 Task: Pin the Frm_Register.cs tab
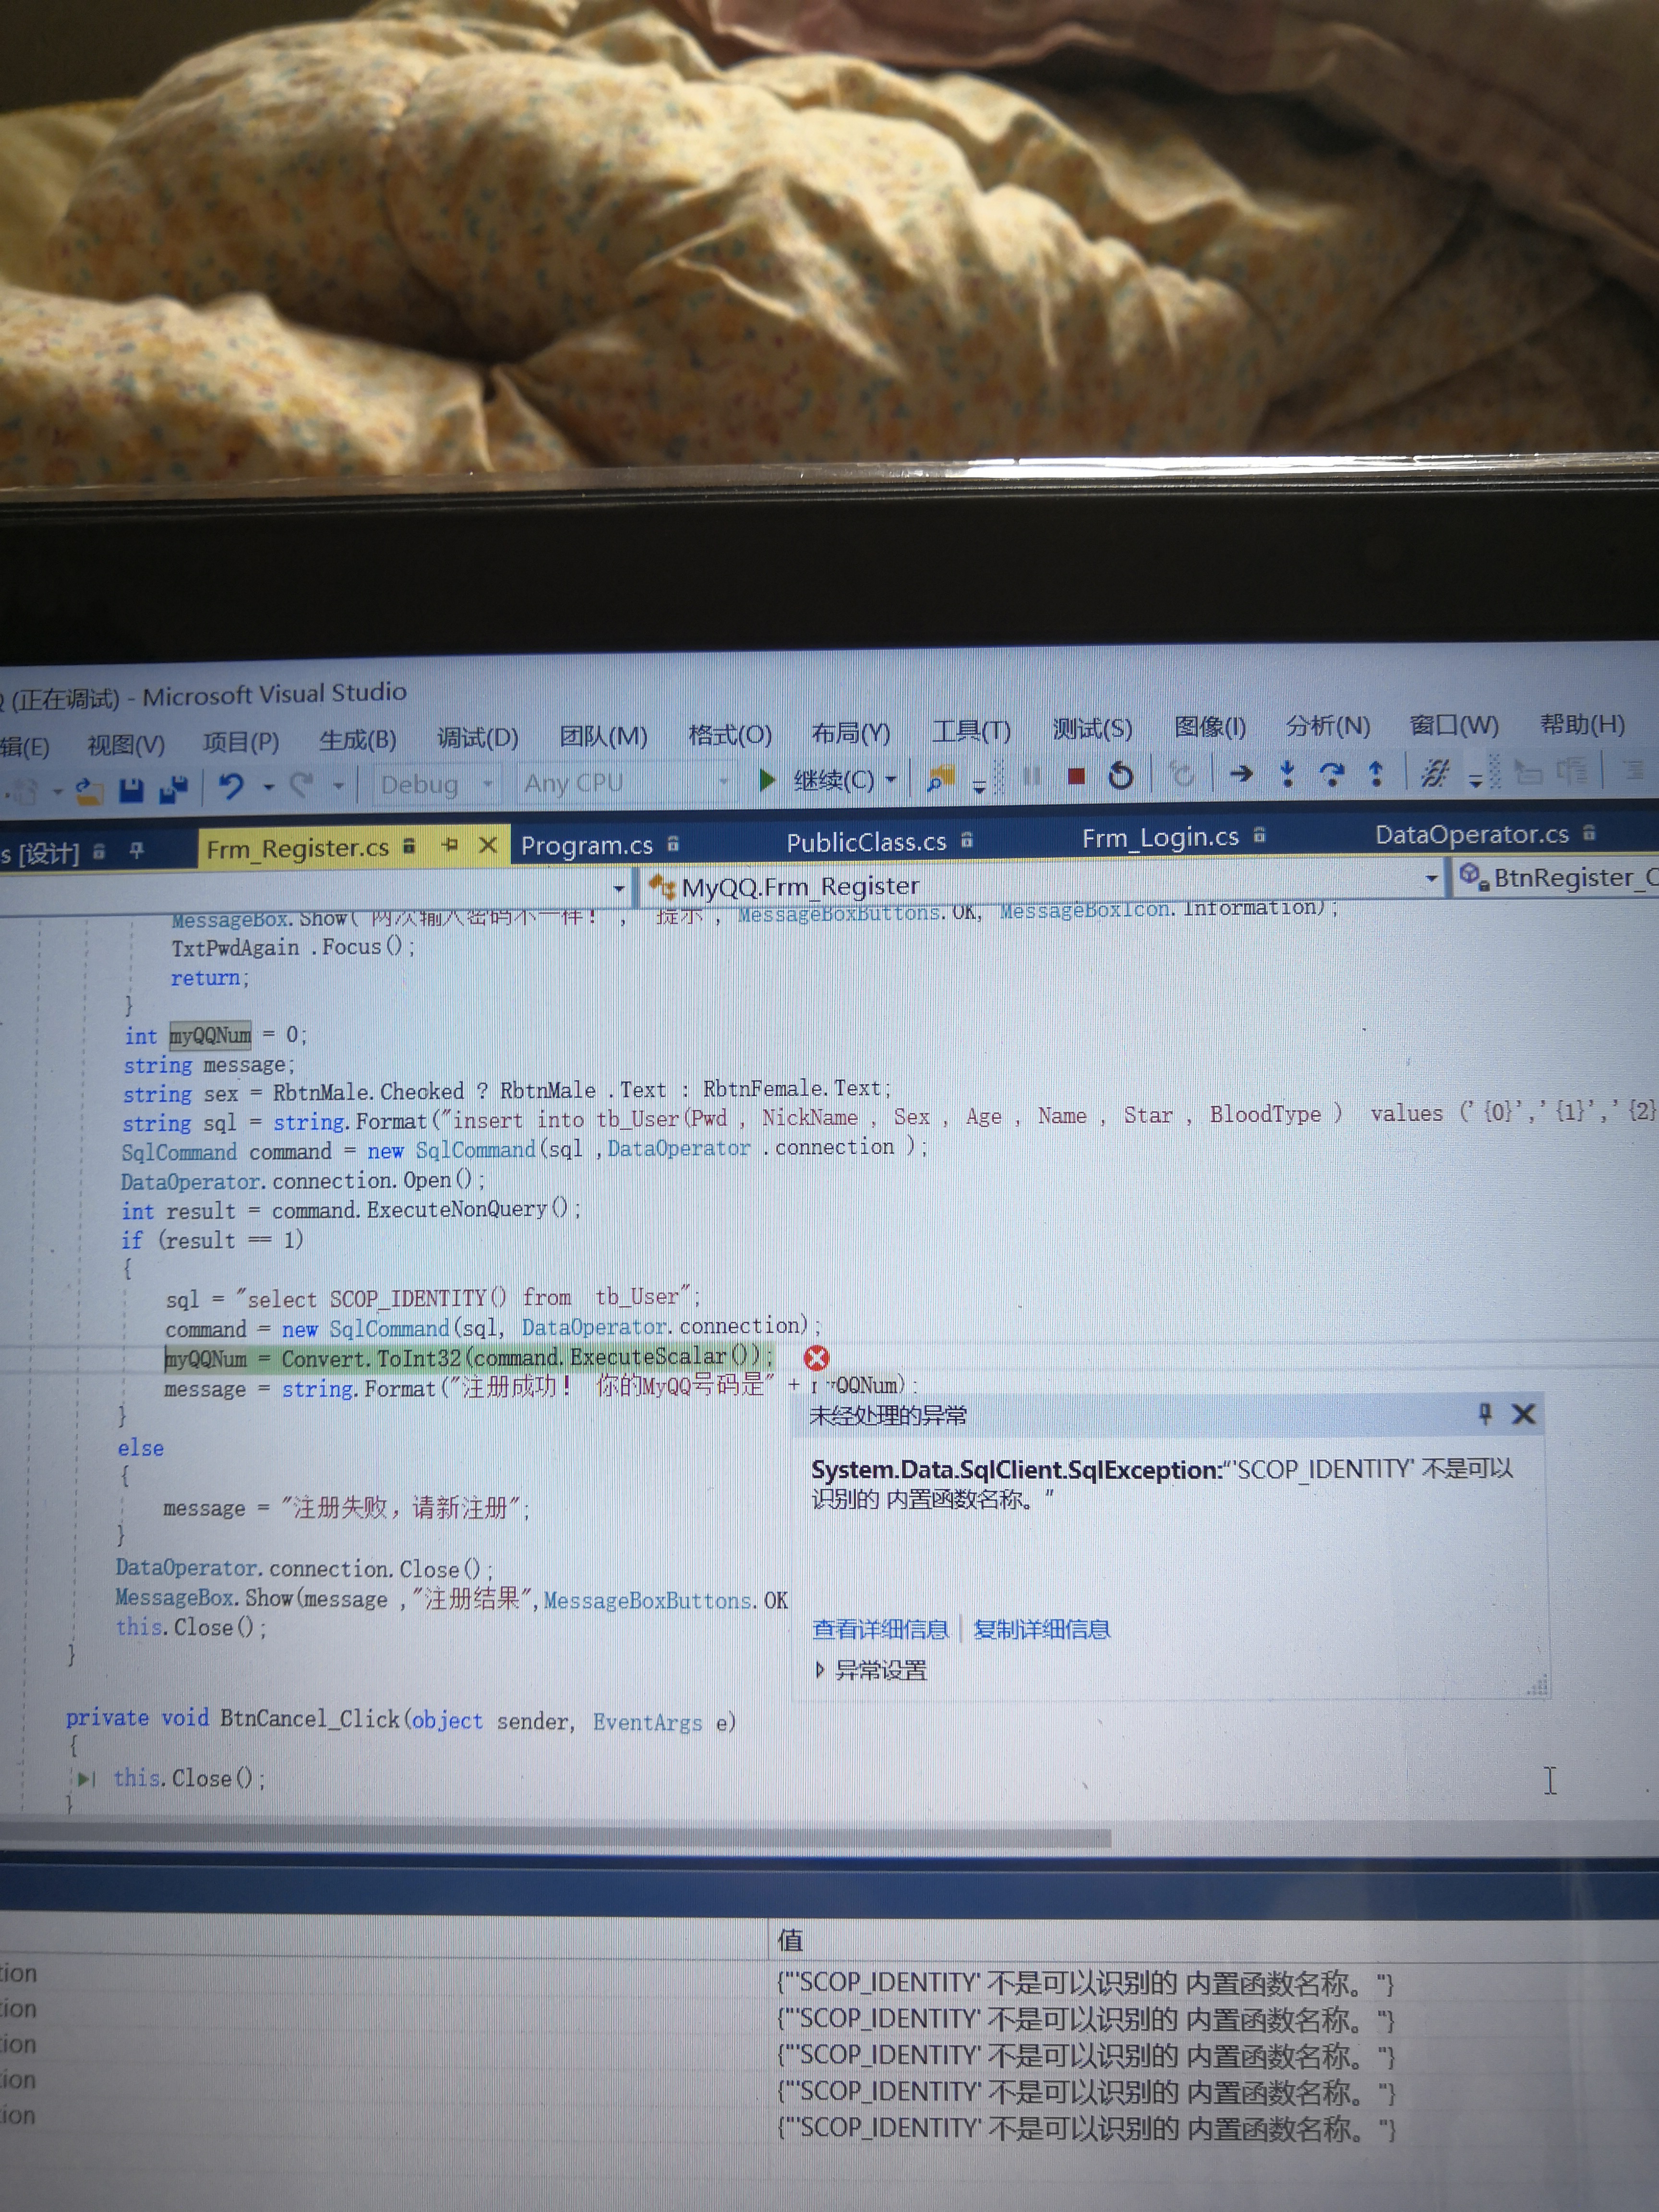450,846
